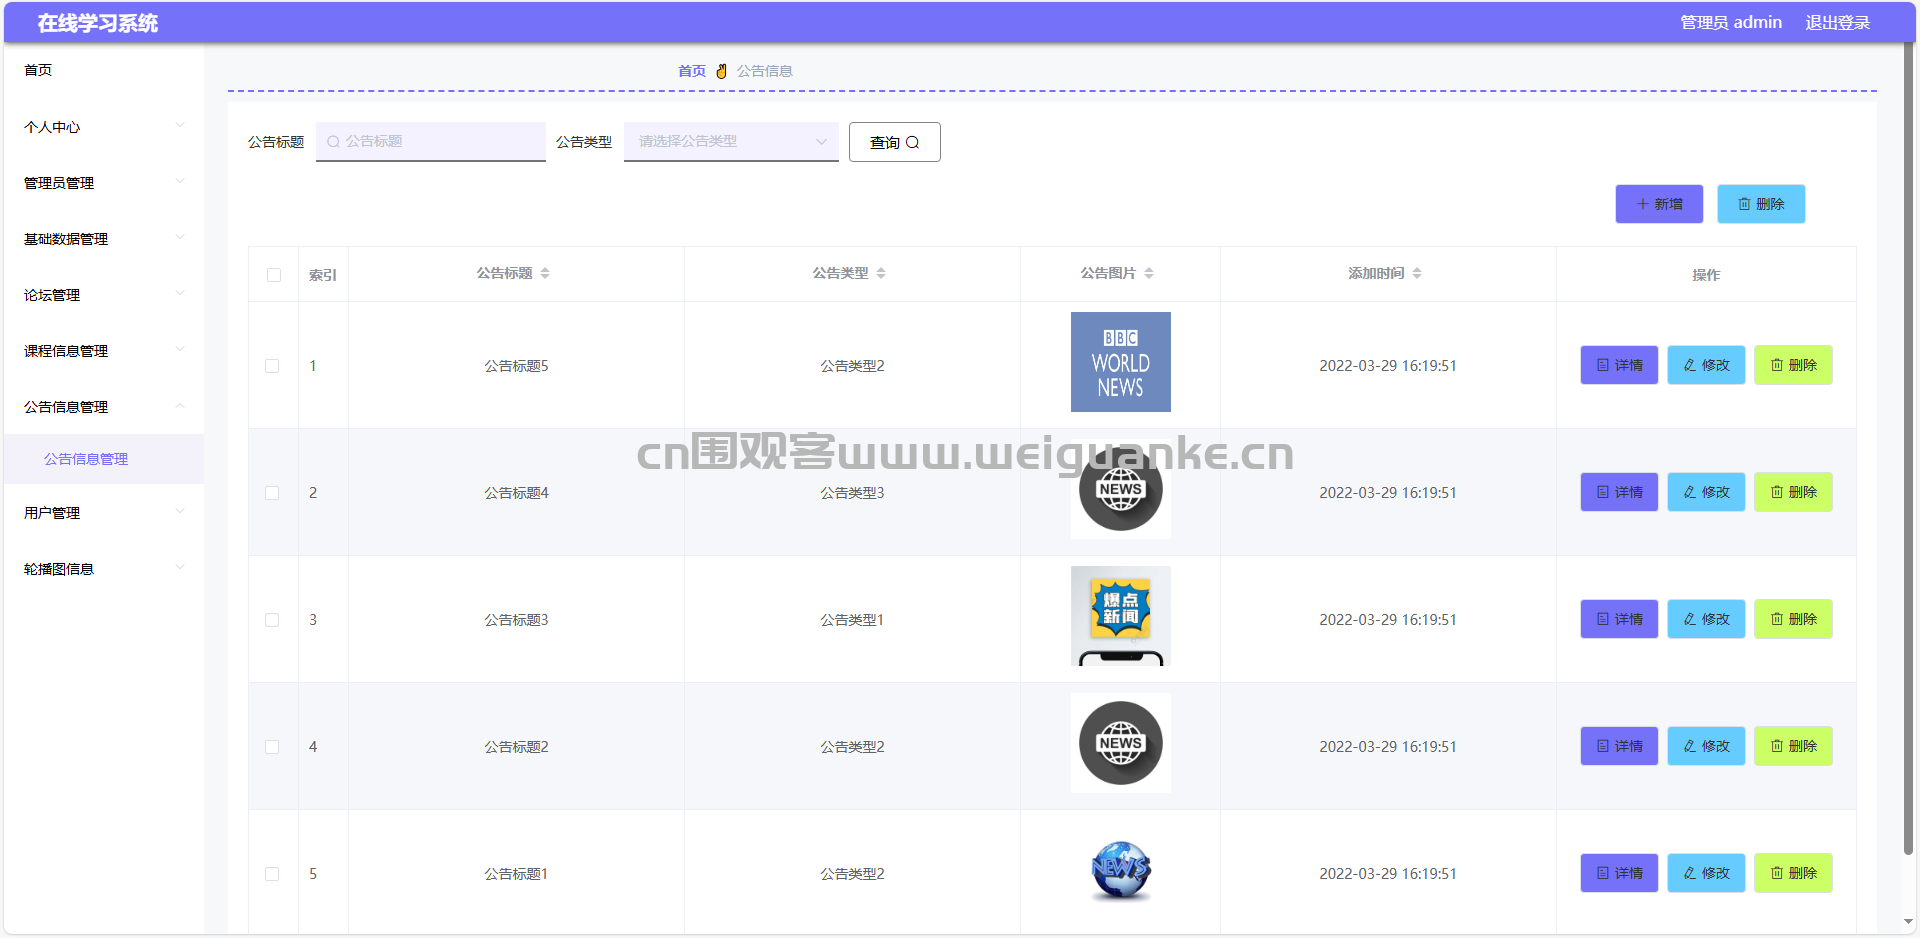Expand the 课程信息管理 sidebar menu

103,351
